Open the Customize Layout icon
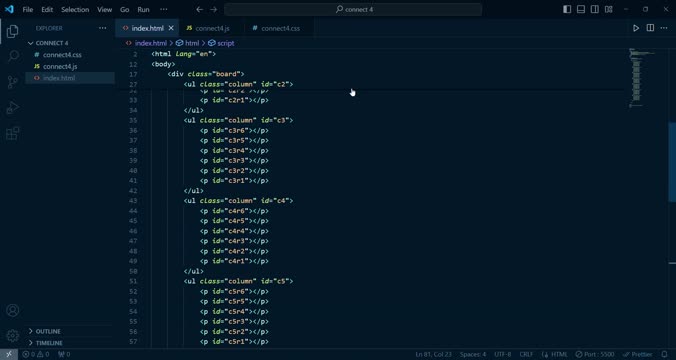 tap(608, 9)
